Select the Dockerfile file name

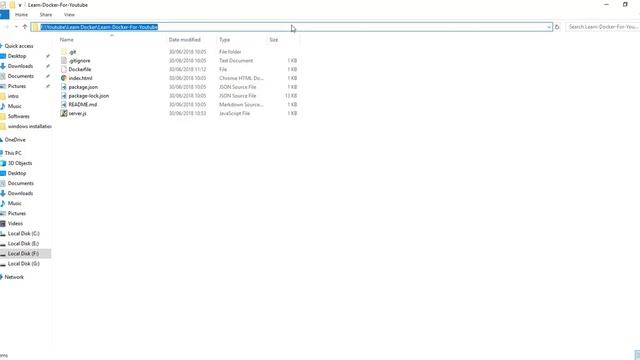[x=80, y=69]
